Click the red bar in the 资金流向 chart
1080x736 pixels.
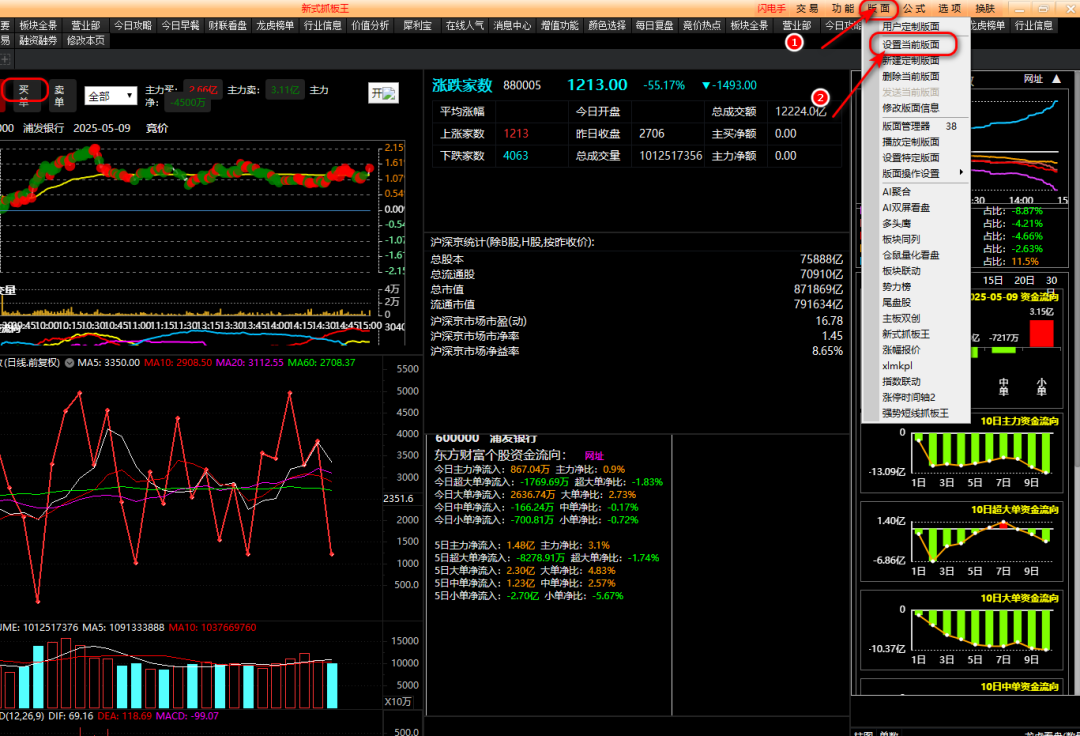click(1041, 333)
